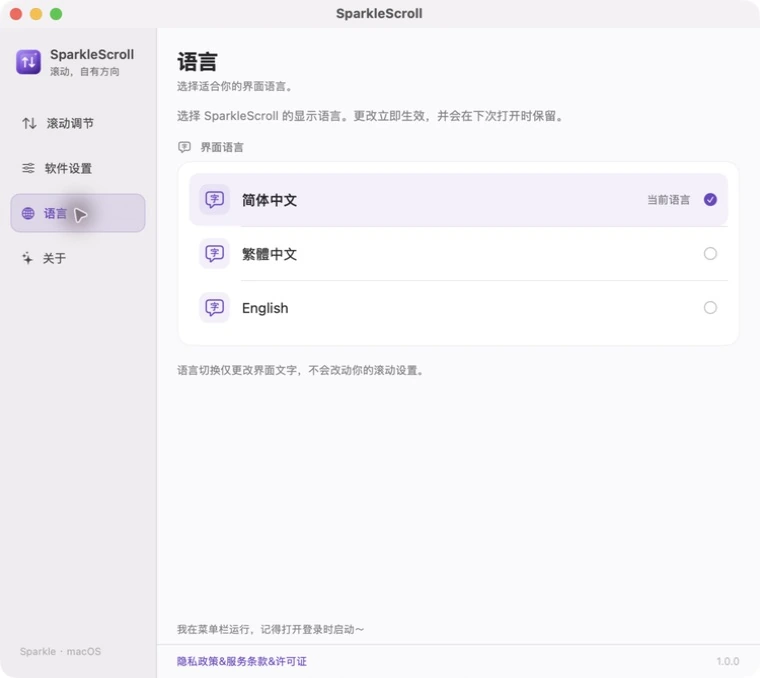760x678 pixels.
Task: Click the 当前语言 label
Action: (668, 200)
